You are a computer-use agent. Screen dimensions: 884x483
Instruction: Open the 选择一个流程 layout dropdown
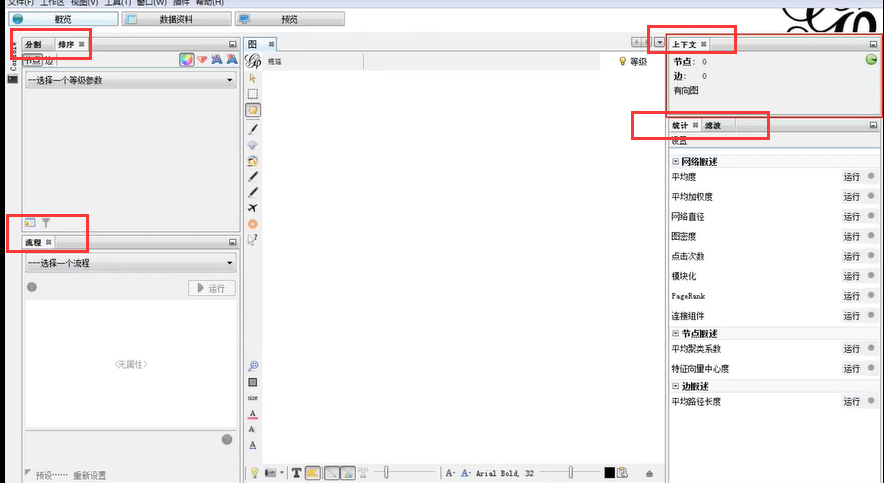(x=131, y=263)
